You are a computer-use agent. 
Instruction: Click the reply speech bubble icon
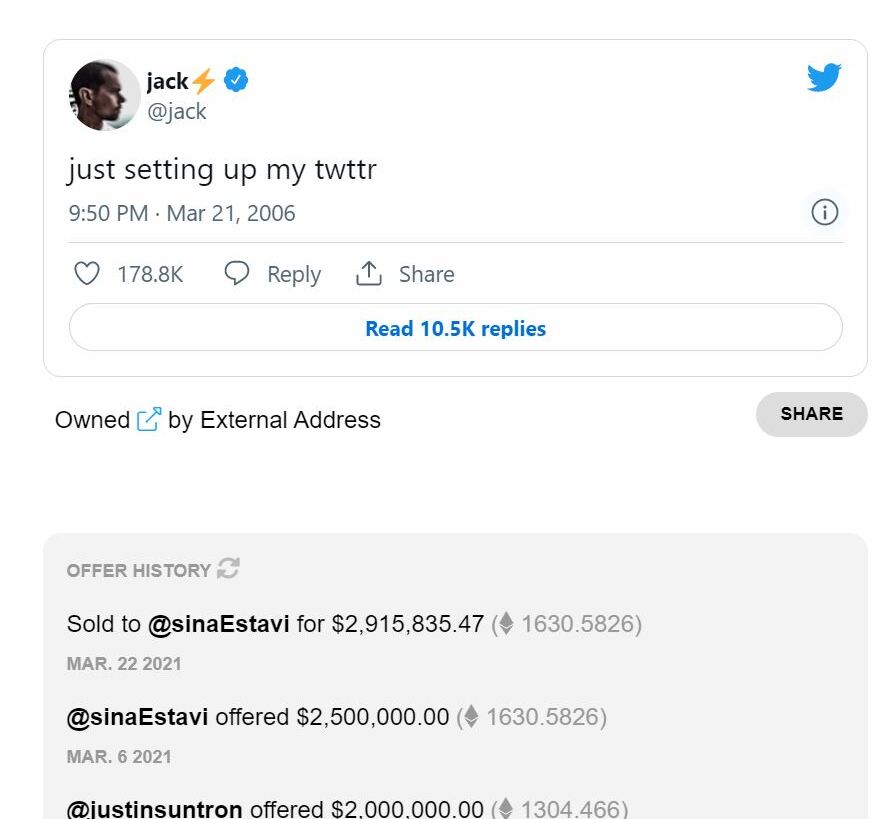tap(237, 274)
